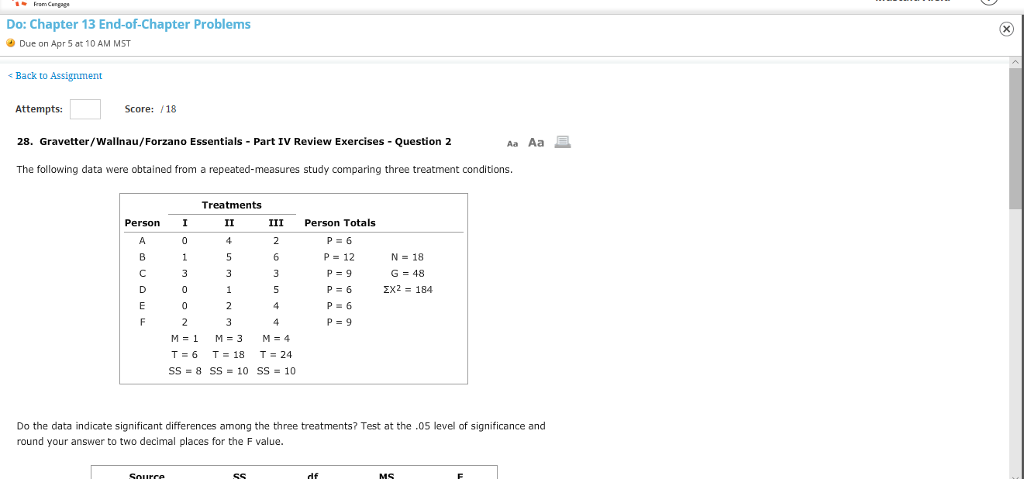Click the G = 48 value
Image resolution: width=1024 pixels, height=479 pixels.
pos(408,273)
